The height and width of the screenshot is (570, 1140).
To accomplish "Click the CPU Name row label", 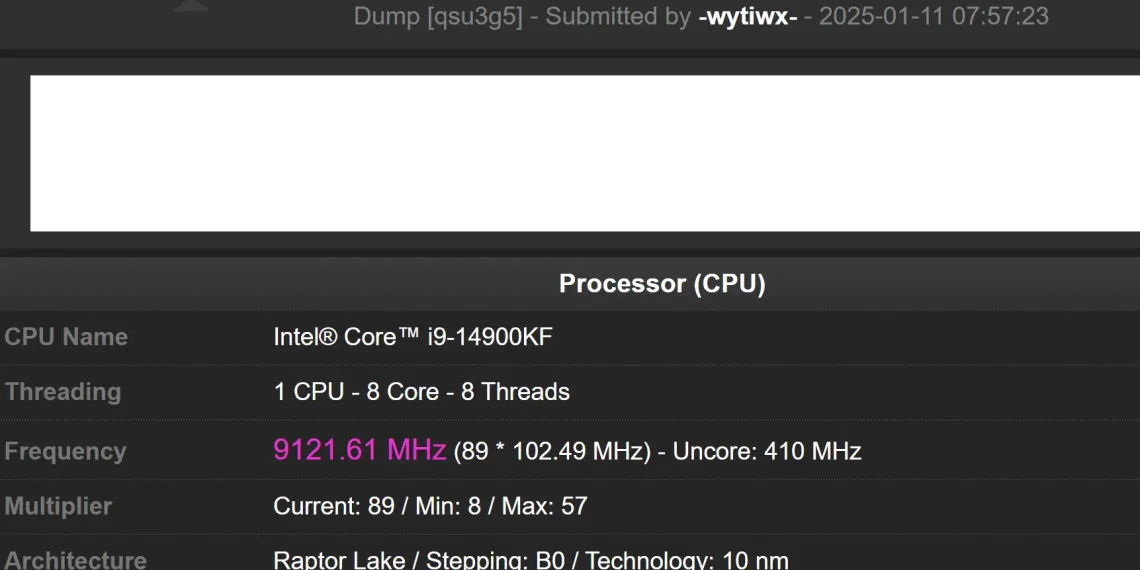I will (66, 337).
